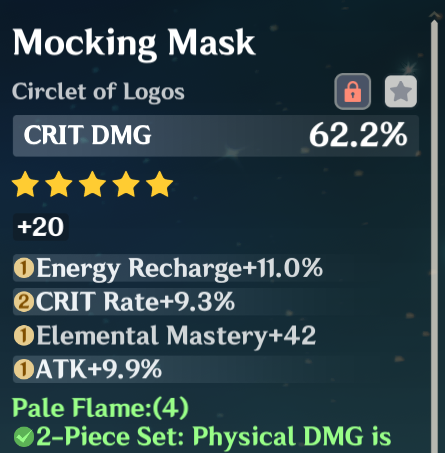Click the fifth gold rarity star

point(159,184)
